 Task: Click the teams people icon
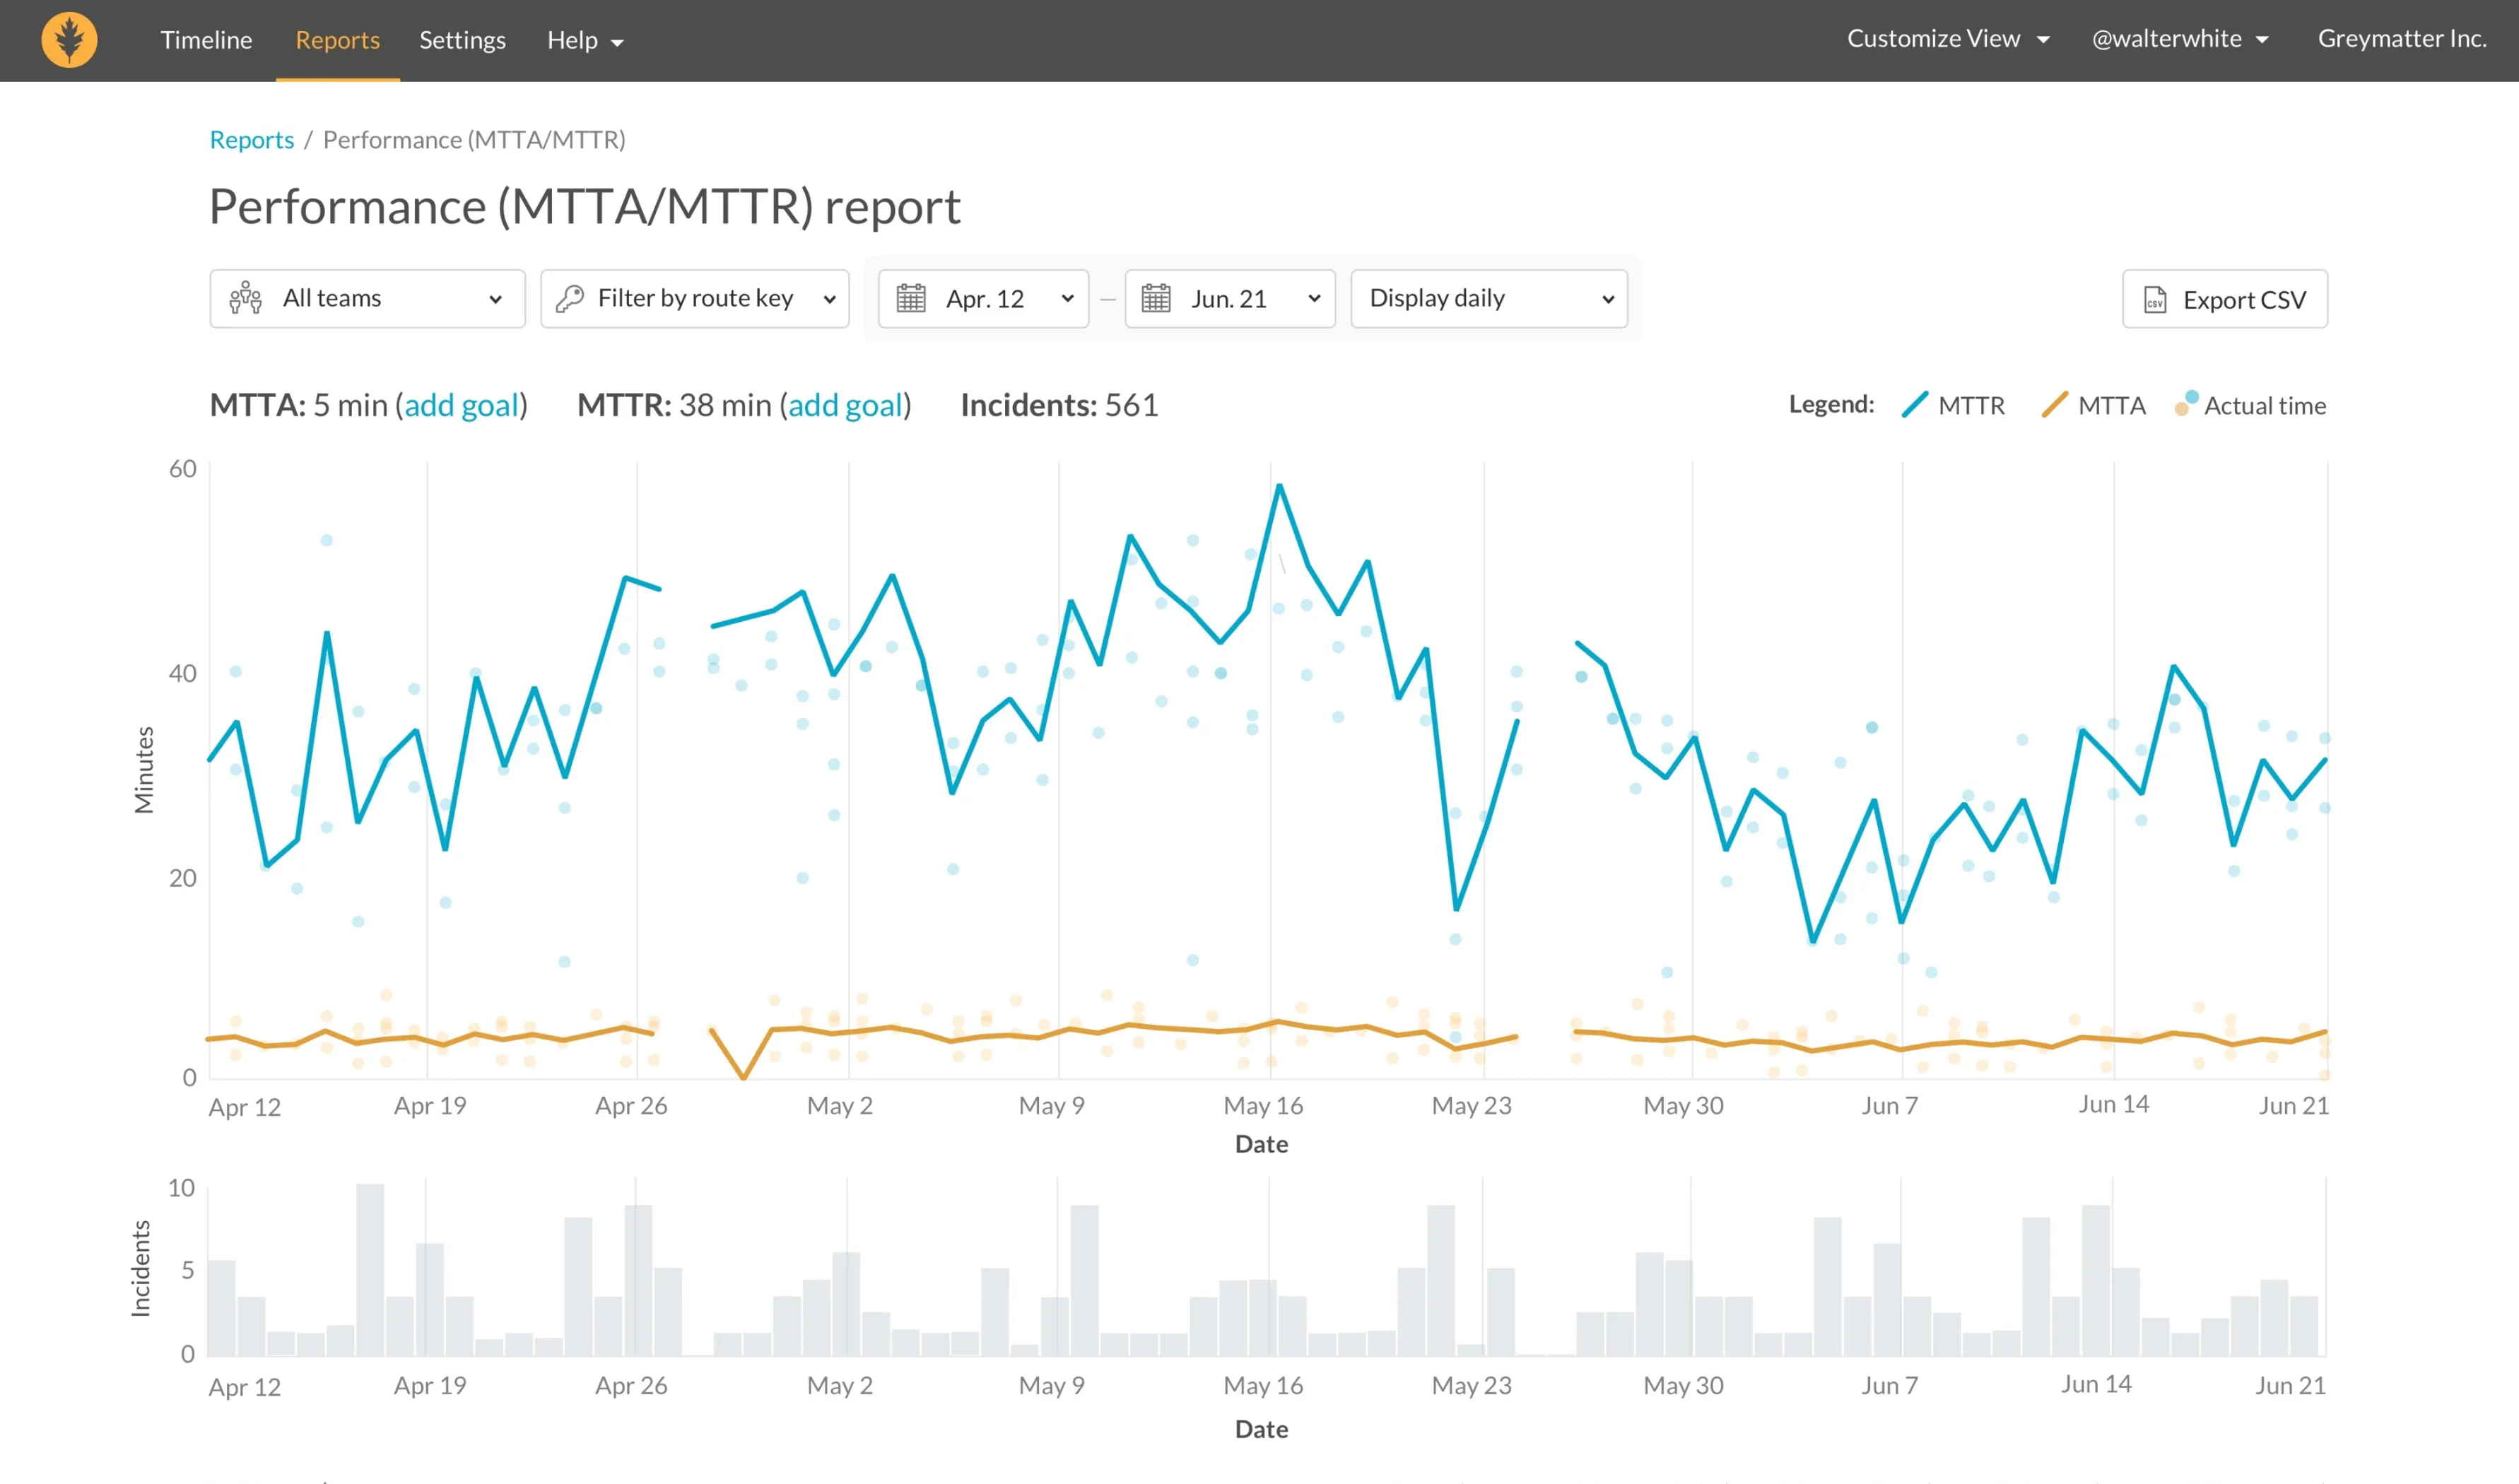point(245,298)
